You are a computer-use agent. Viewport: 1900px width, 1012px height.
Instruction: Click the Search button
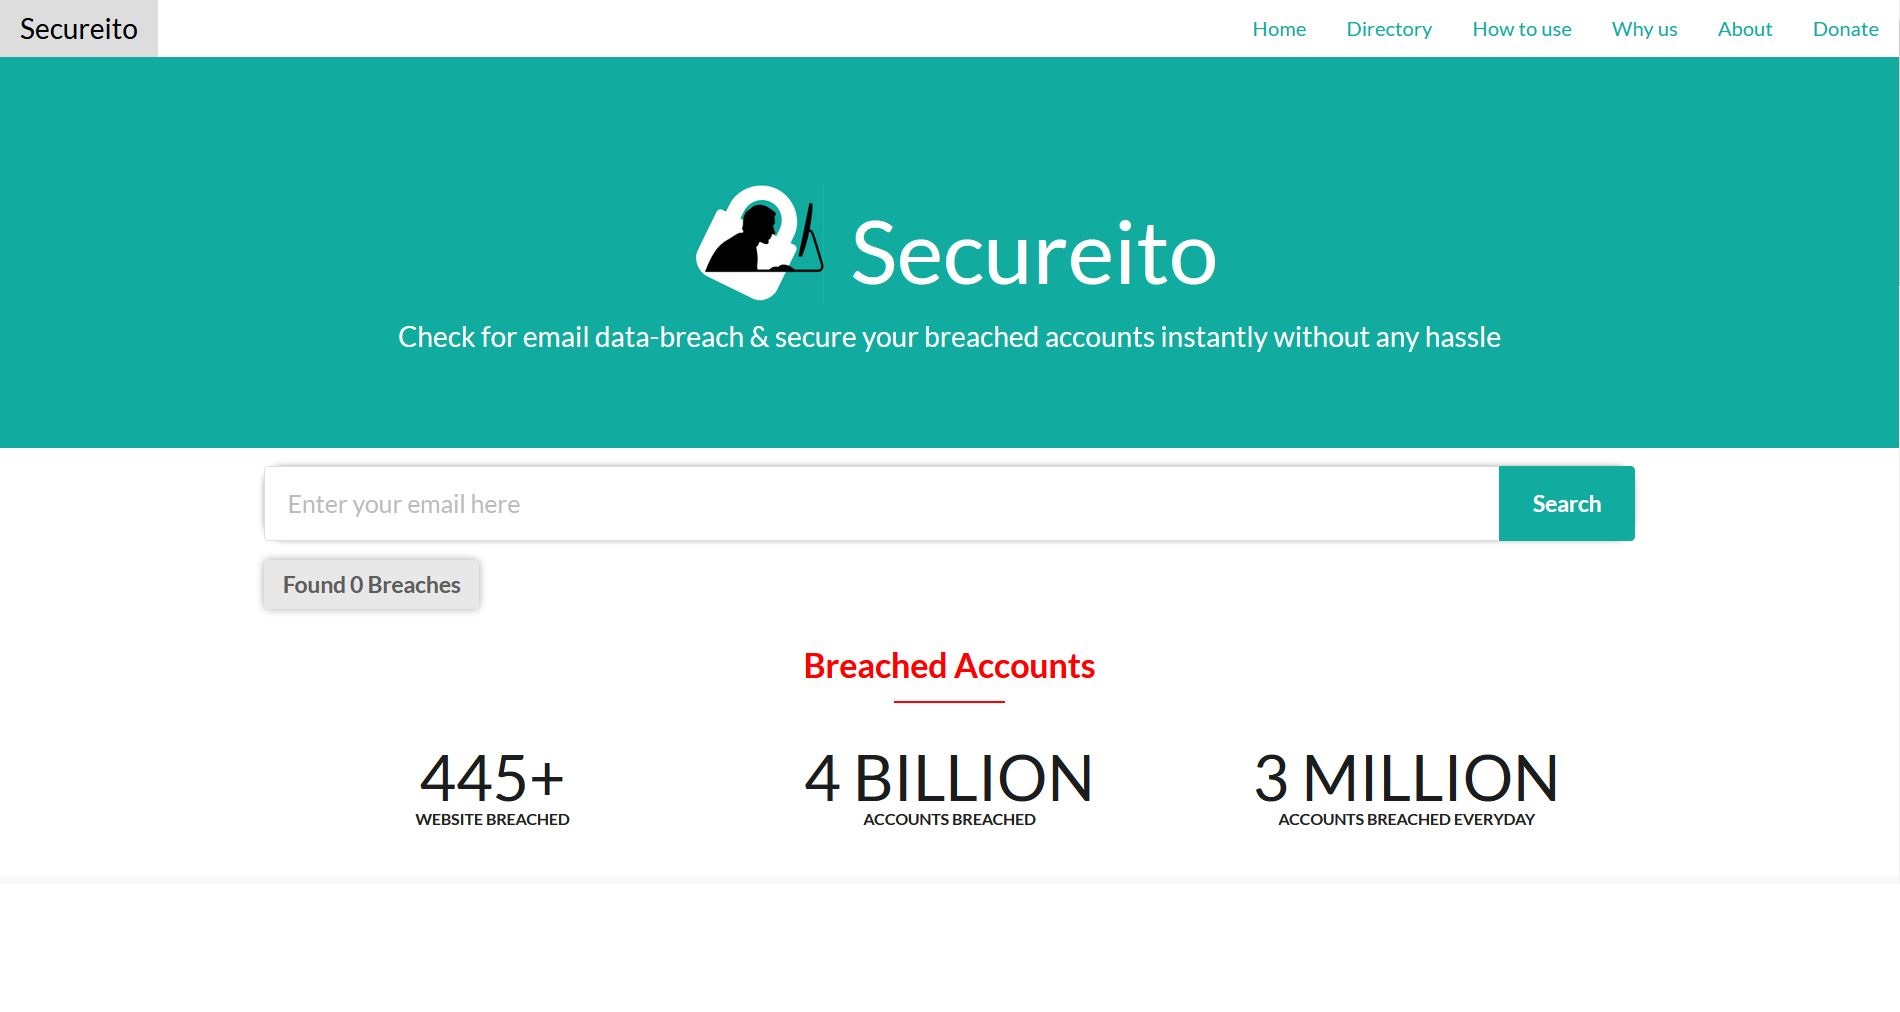point(1566,503)
